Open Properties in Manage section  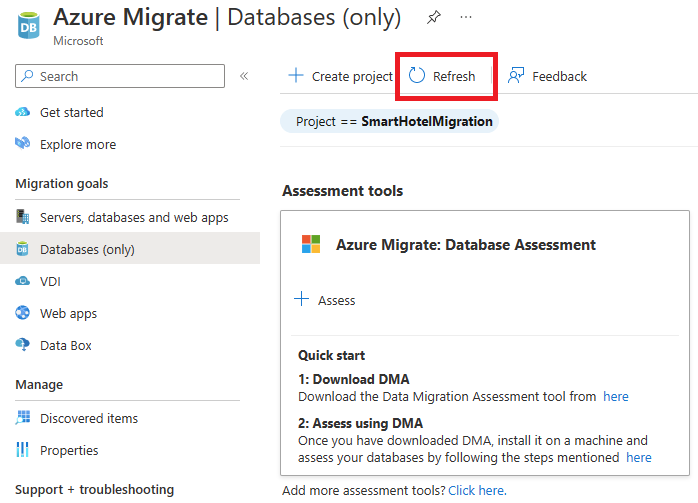click(69, 450)
